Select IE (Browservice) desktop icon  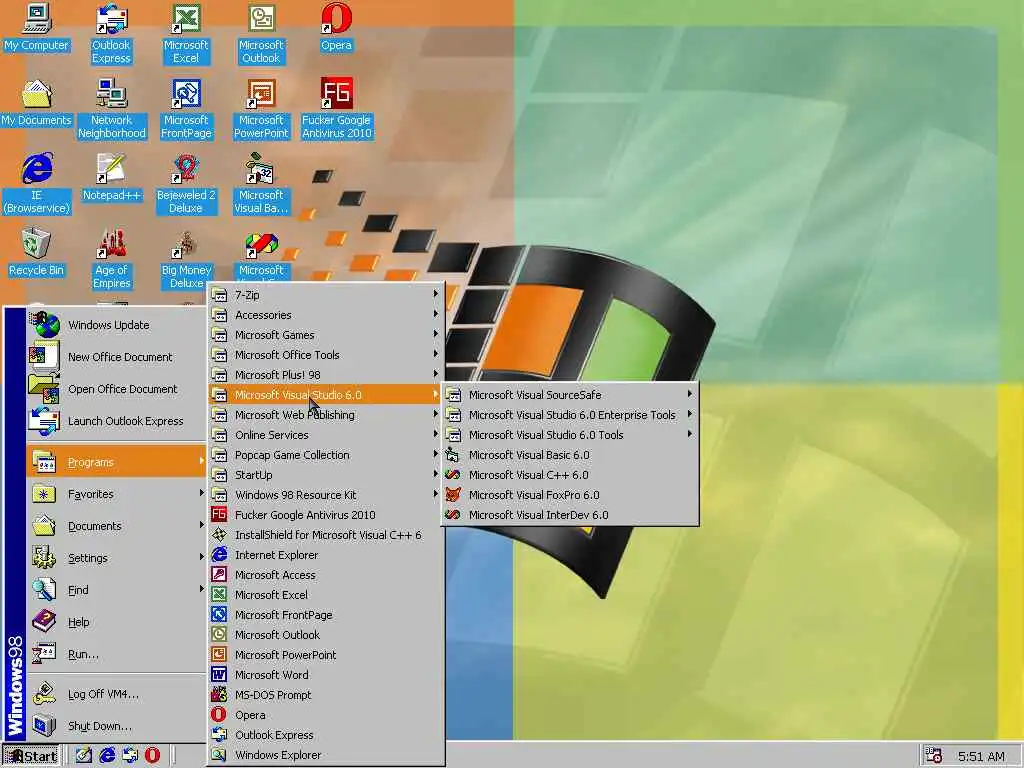(x=37, y=184)
